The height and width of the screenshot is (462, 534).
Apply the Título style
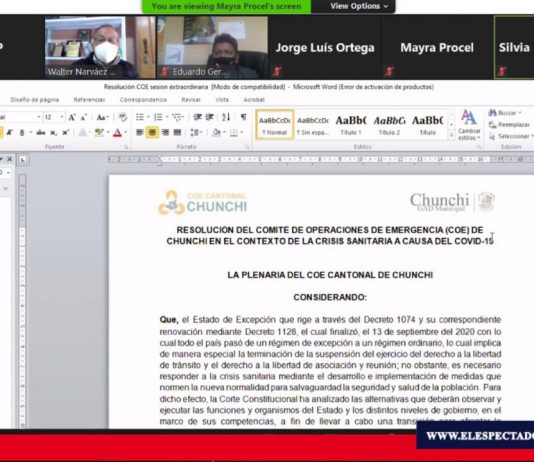427,125
